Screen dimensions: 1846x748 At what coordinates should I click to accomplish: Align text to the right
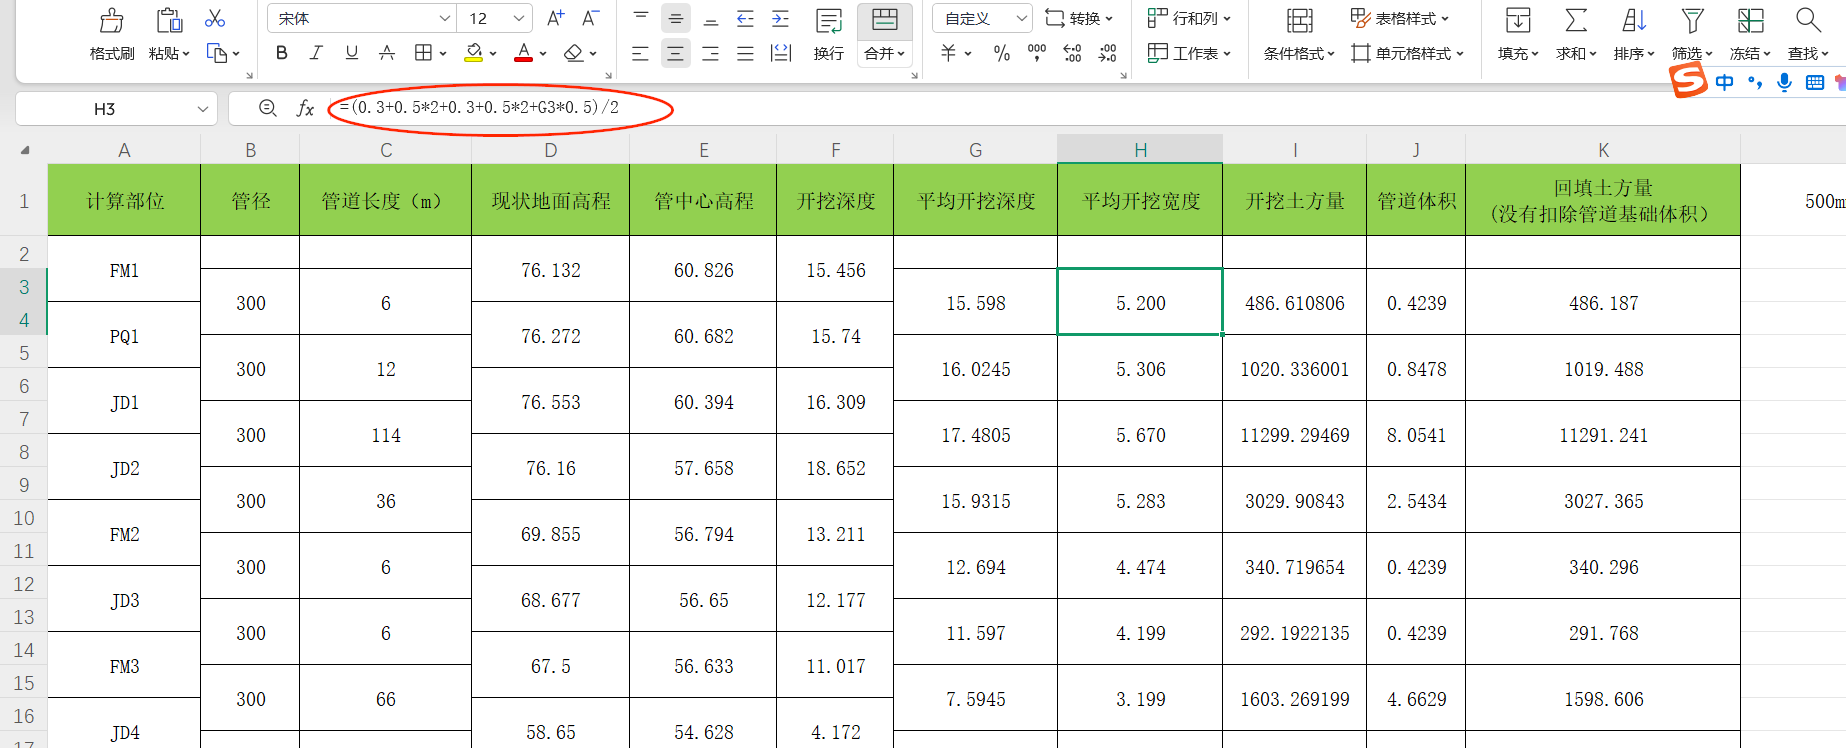[711, 54]
